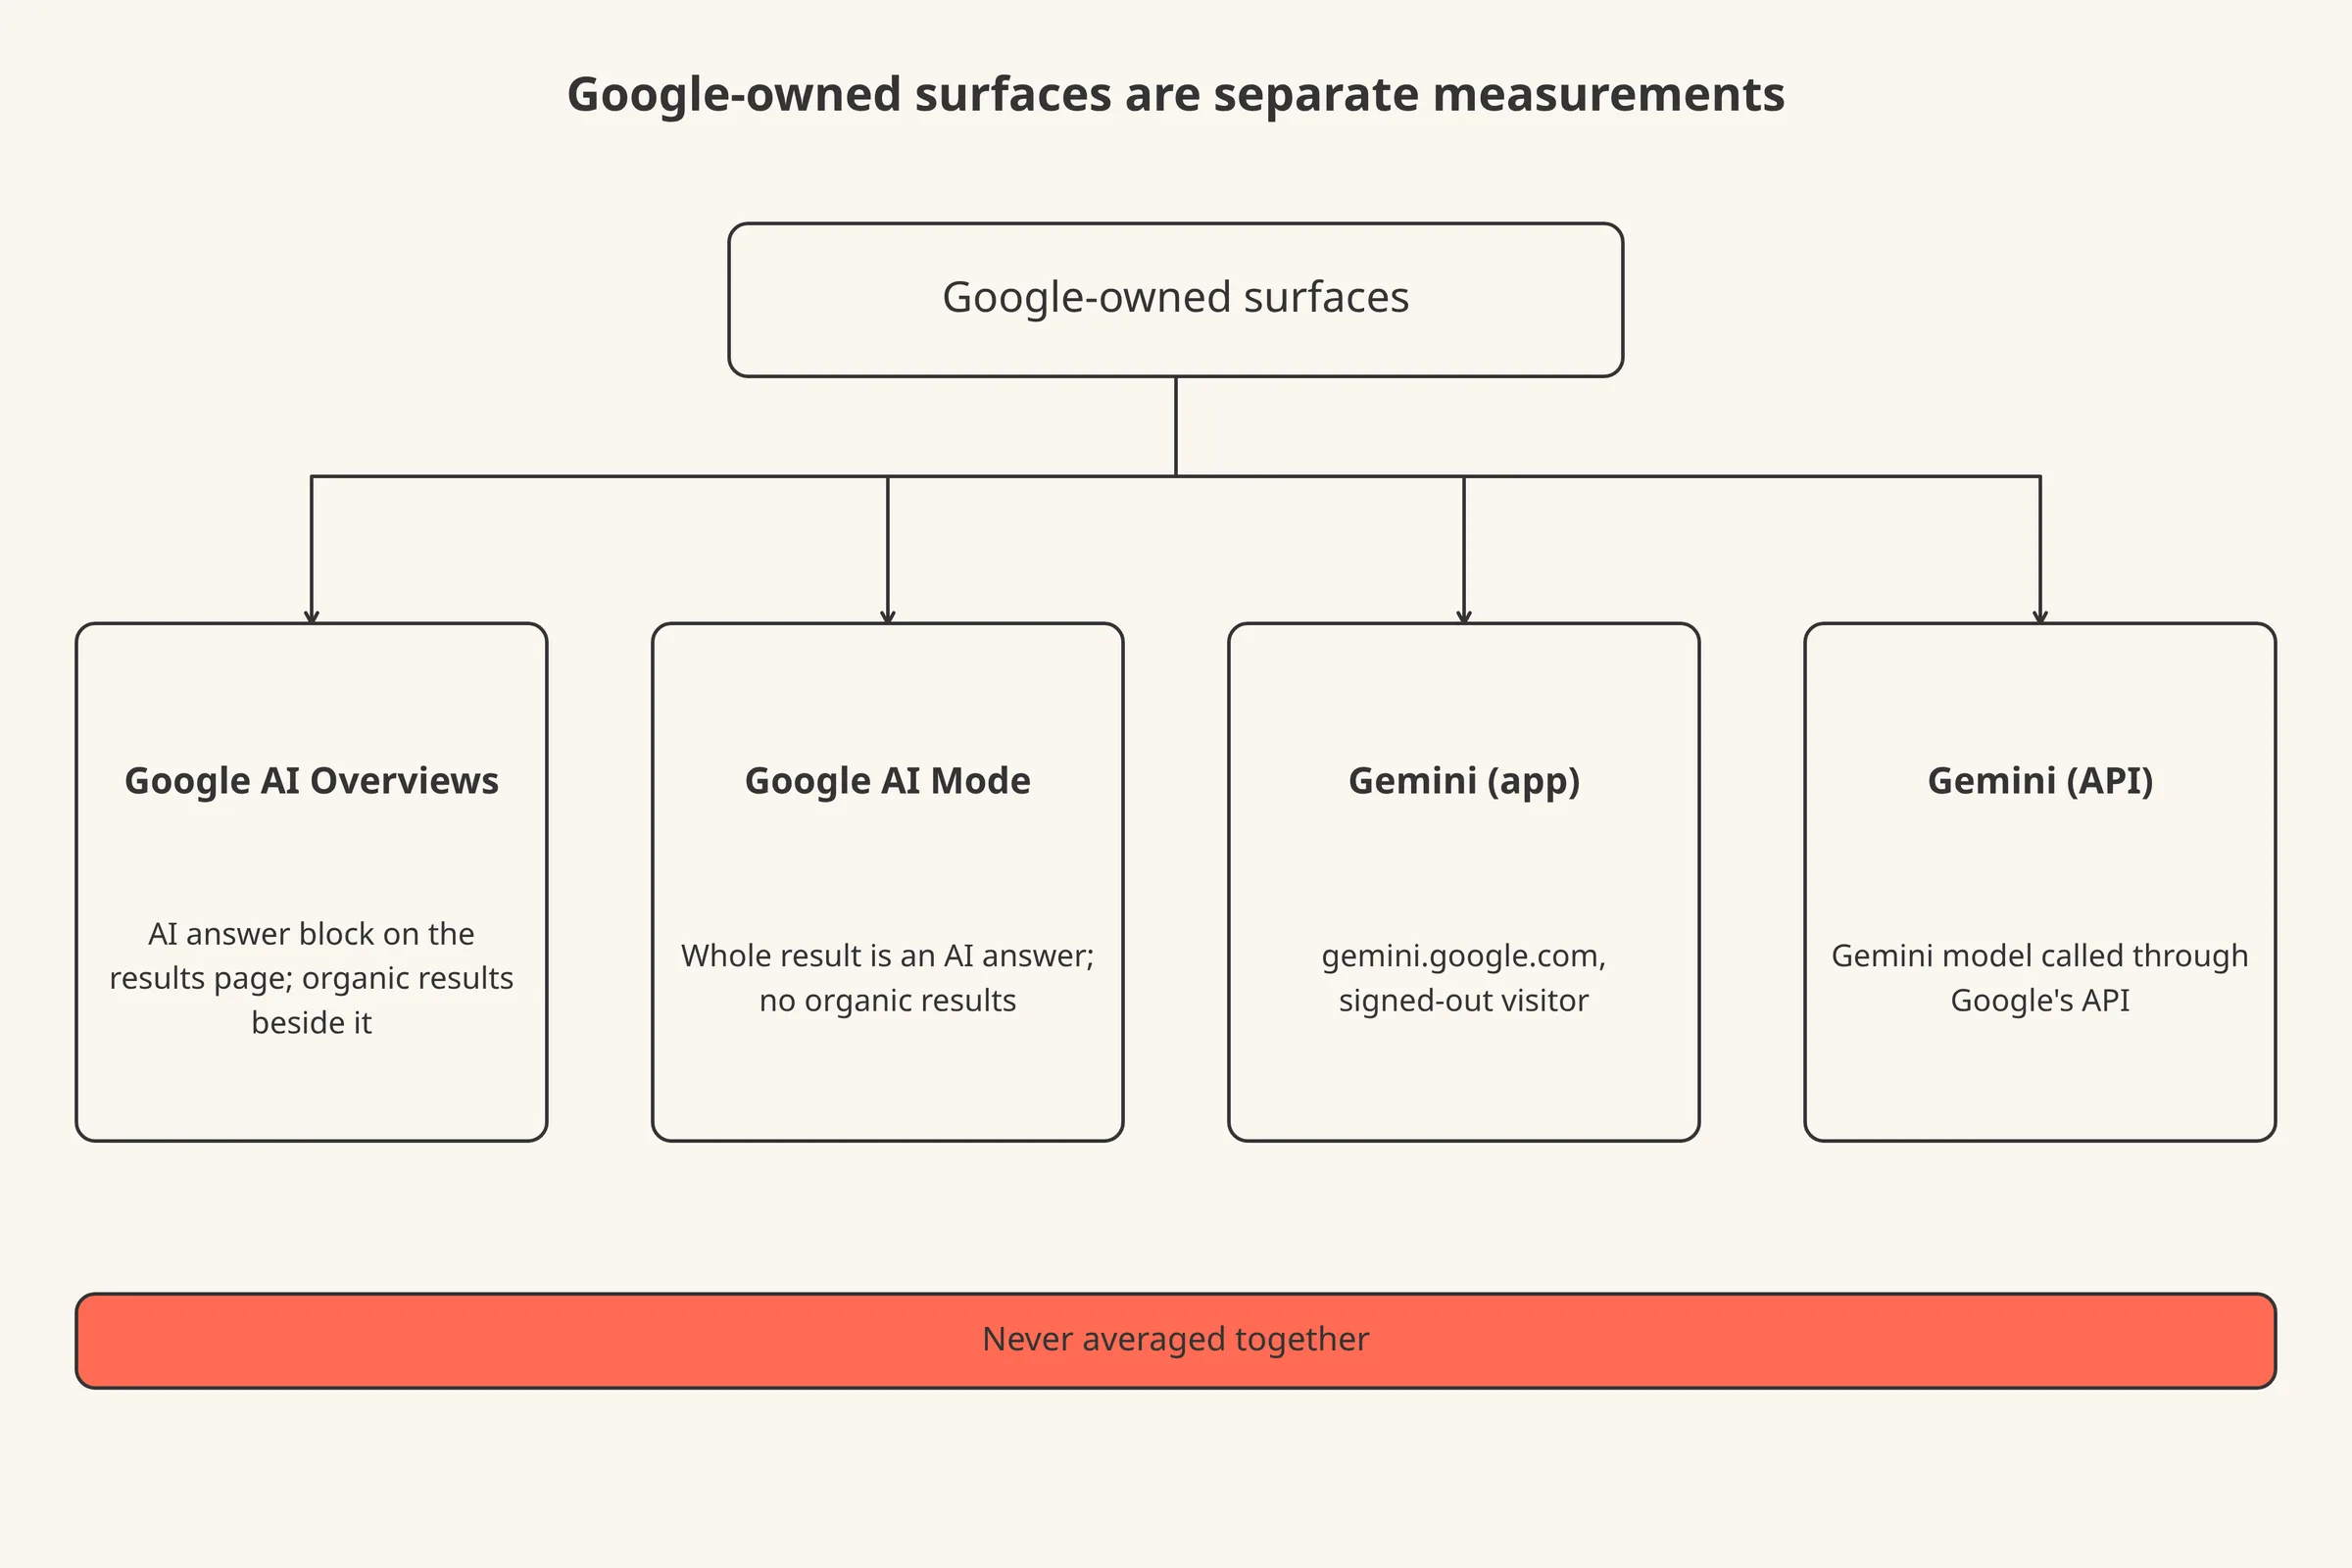2352x1568 pixels.
Task: Select text 'AI answer block on the results page; organic results beside it'
Action: coord(311,978)
